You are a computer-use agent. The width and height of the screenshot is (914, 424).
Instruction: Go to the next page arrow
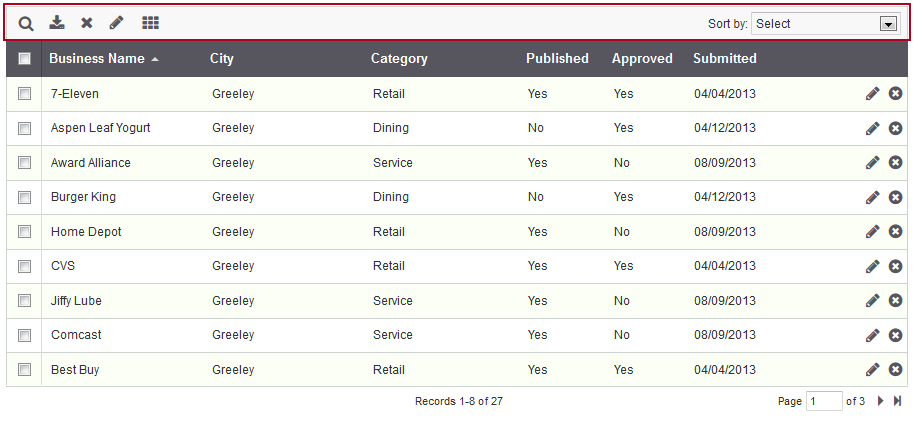[881, 401]
